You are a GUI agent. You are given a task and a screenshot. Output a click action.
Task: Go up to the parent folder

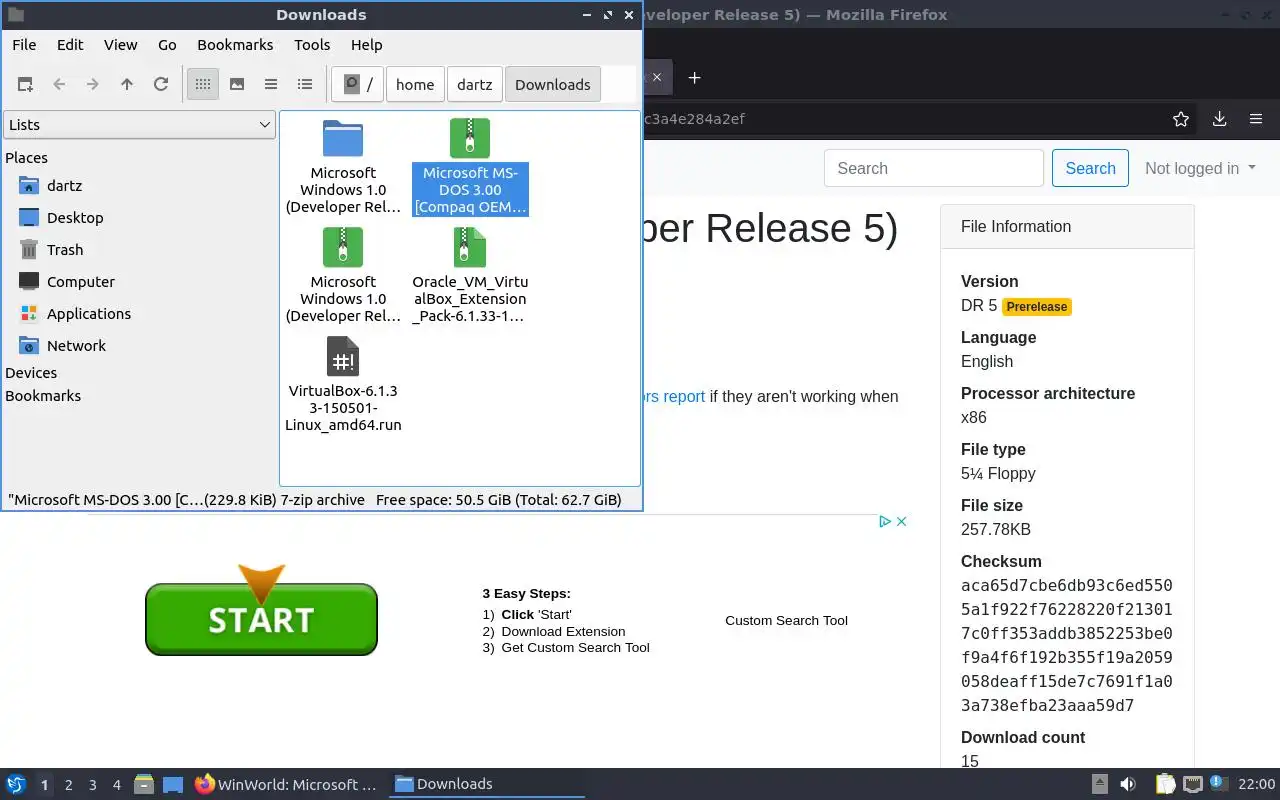coord(127,84)
